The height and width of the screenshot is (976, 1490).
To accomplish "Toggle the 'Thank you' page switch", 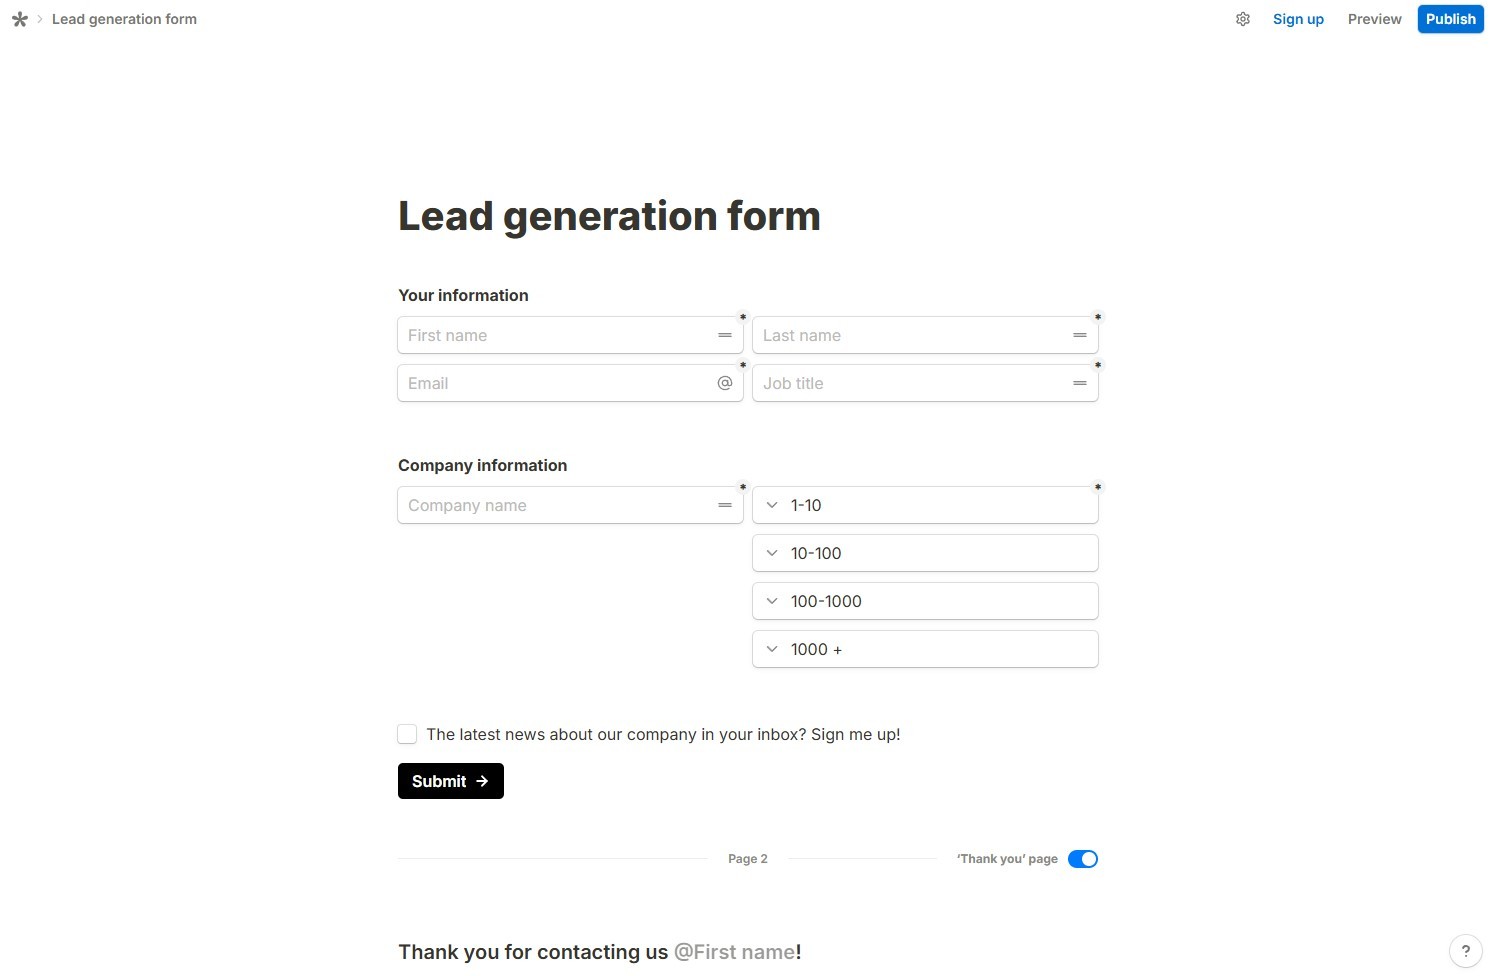I will click(1083, 859).
